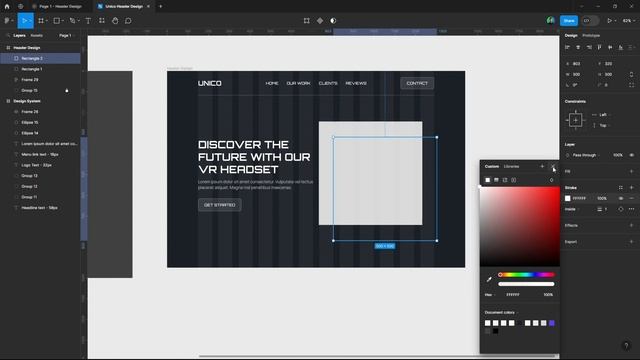Toggle layer visibility eye in Layer section

(x=631, y=155)
